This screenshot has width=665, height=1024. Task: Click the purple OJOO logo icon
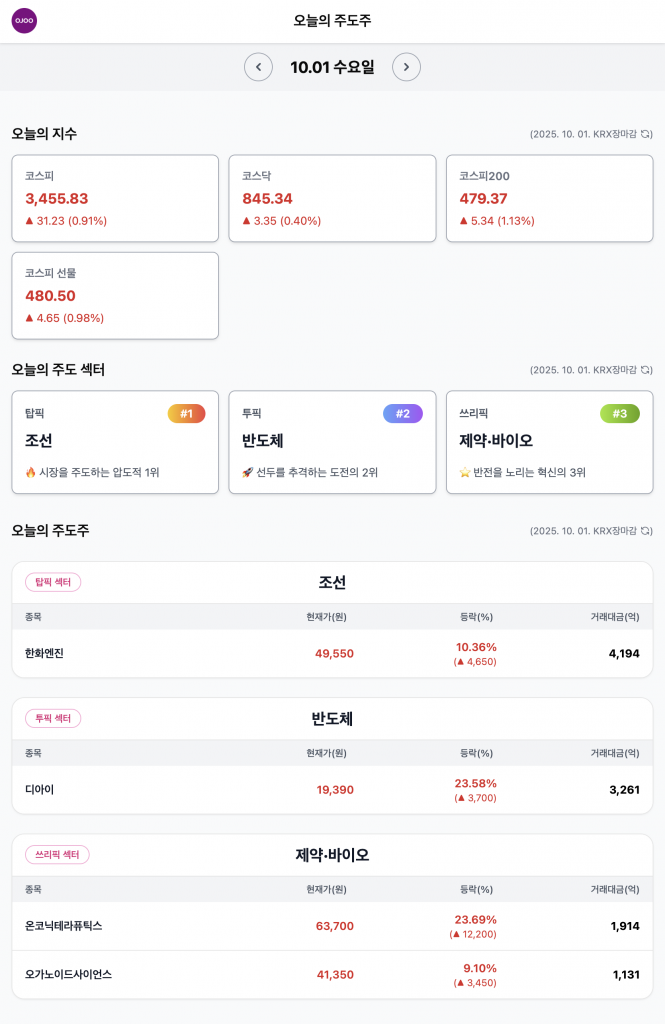coord(24,21)
